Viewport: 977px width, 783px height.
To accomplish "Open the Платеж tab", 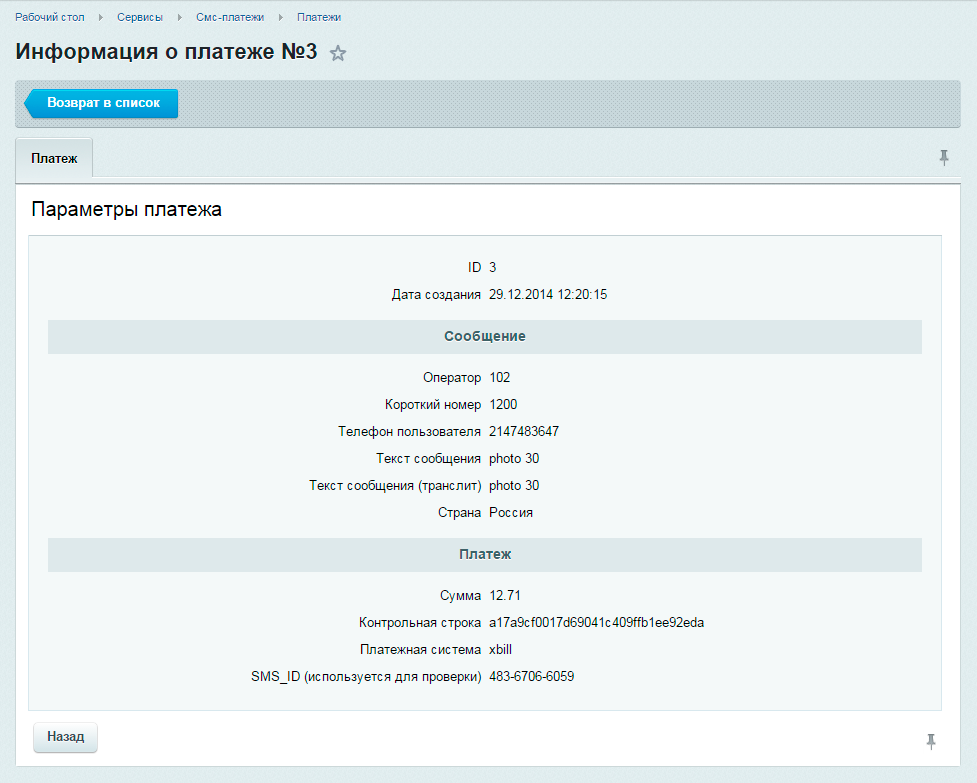I will tap(54, 159).
